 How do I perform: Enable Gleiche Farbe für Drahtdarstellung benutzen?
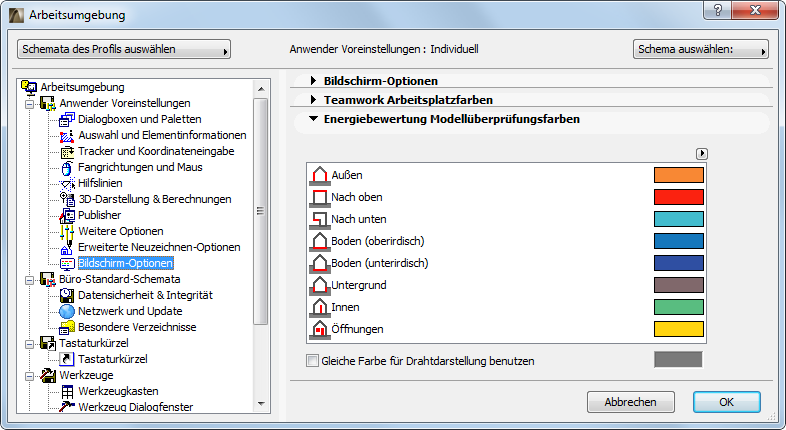[314, 360]
